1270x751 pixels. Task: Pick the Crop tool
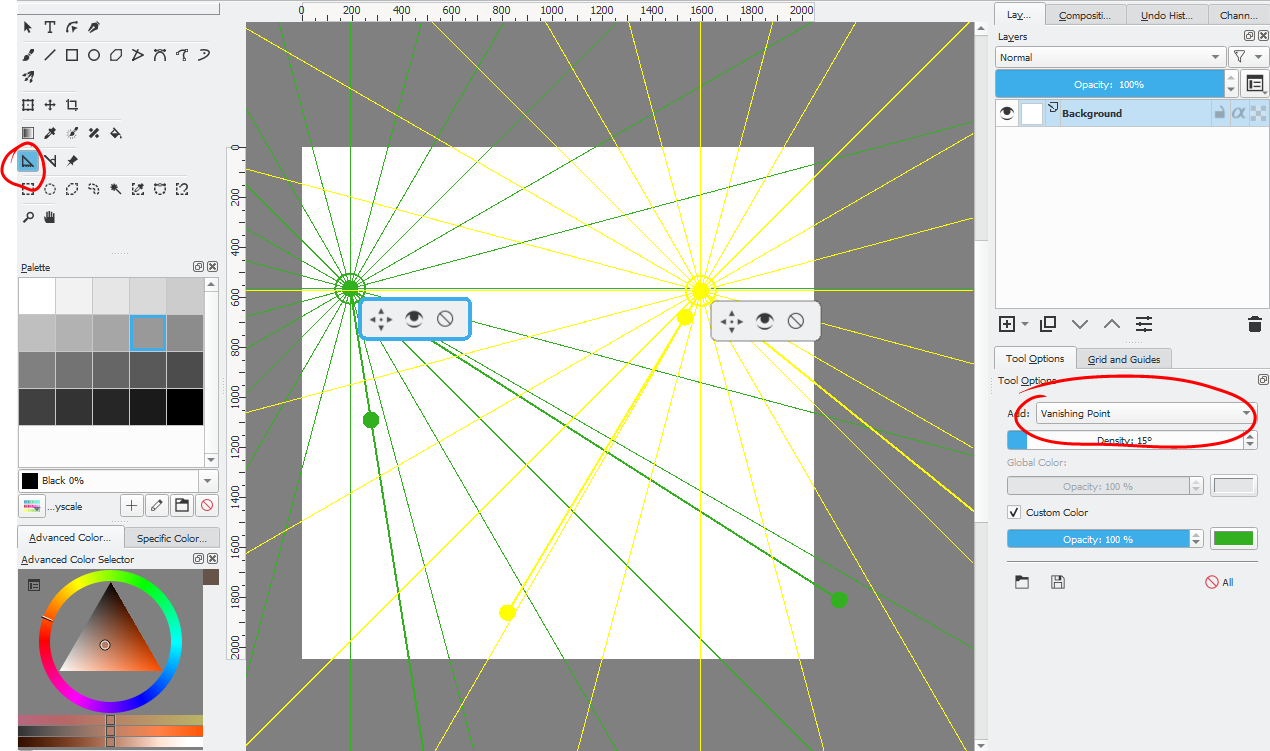pyautogui.click(x=72, y=105)
